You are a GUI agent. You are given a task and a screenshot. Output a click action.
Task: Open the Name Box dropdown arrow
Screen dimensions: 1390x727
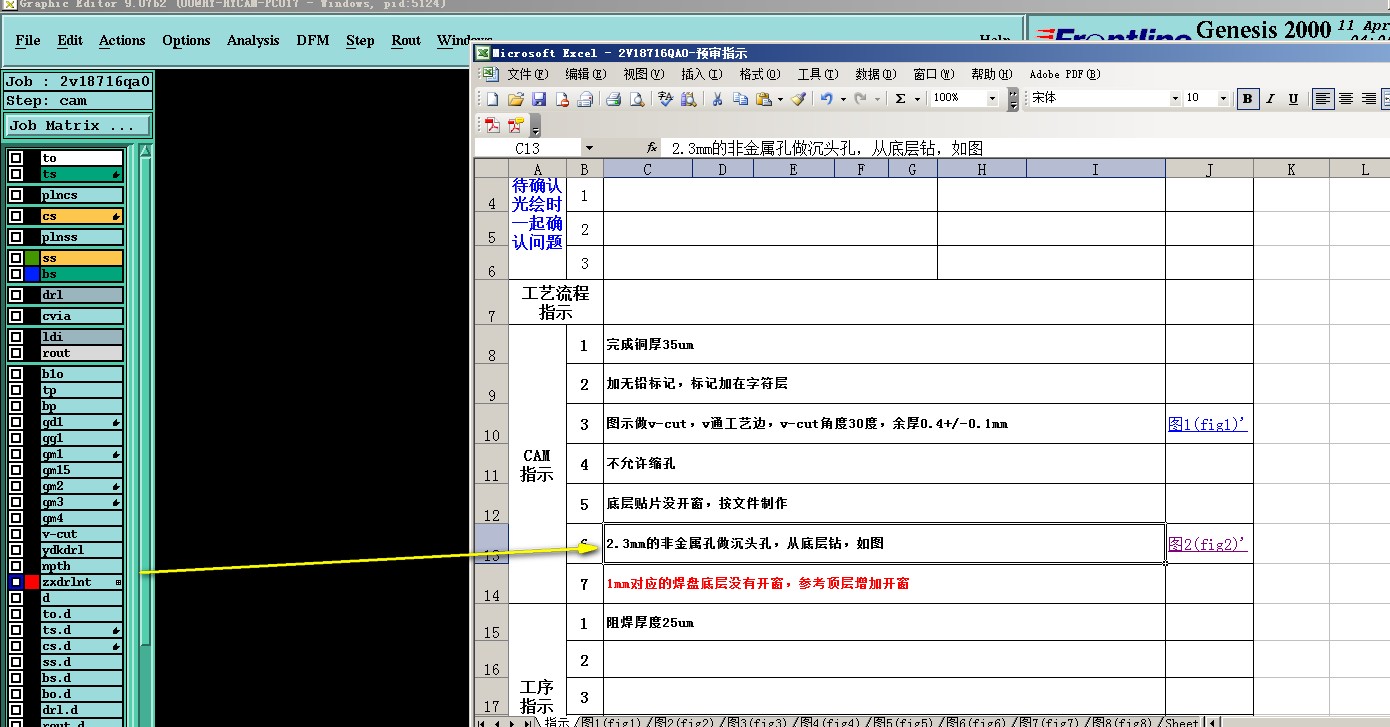pyautogui.click(x=588, y=148)
